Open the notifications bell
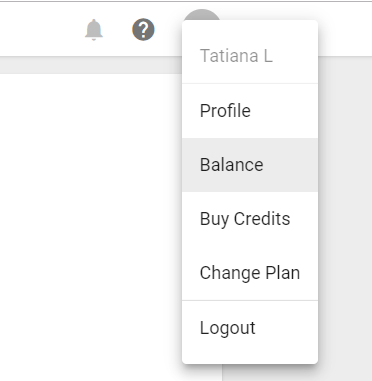 point(94,30)
